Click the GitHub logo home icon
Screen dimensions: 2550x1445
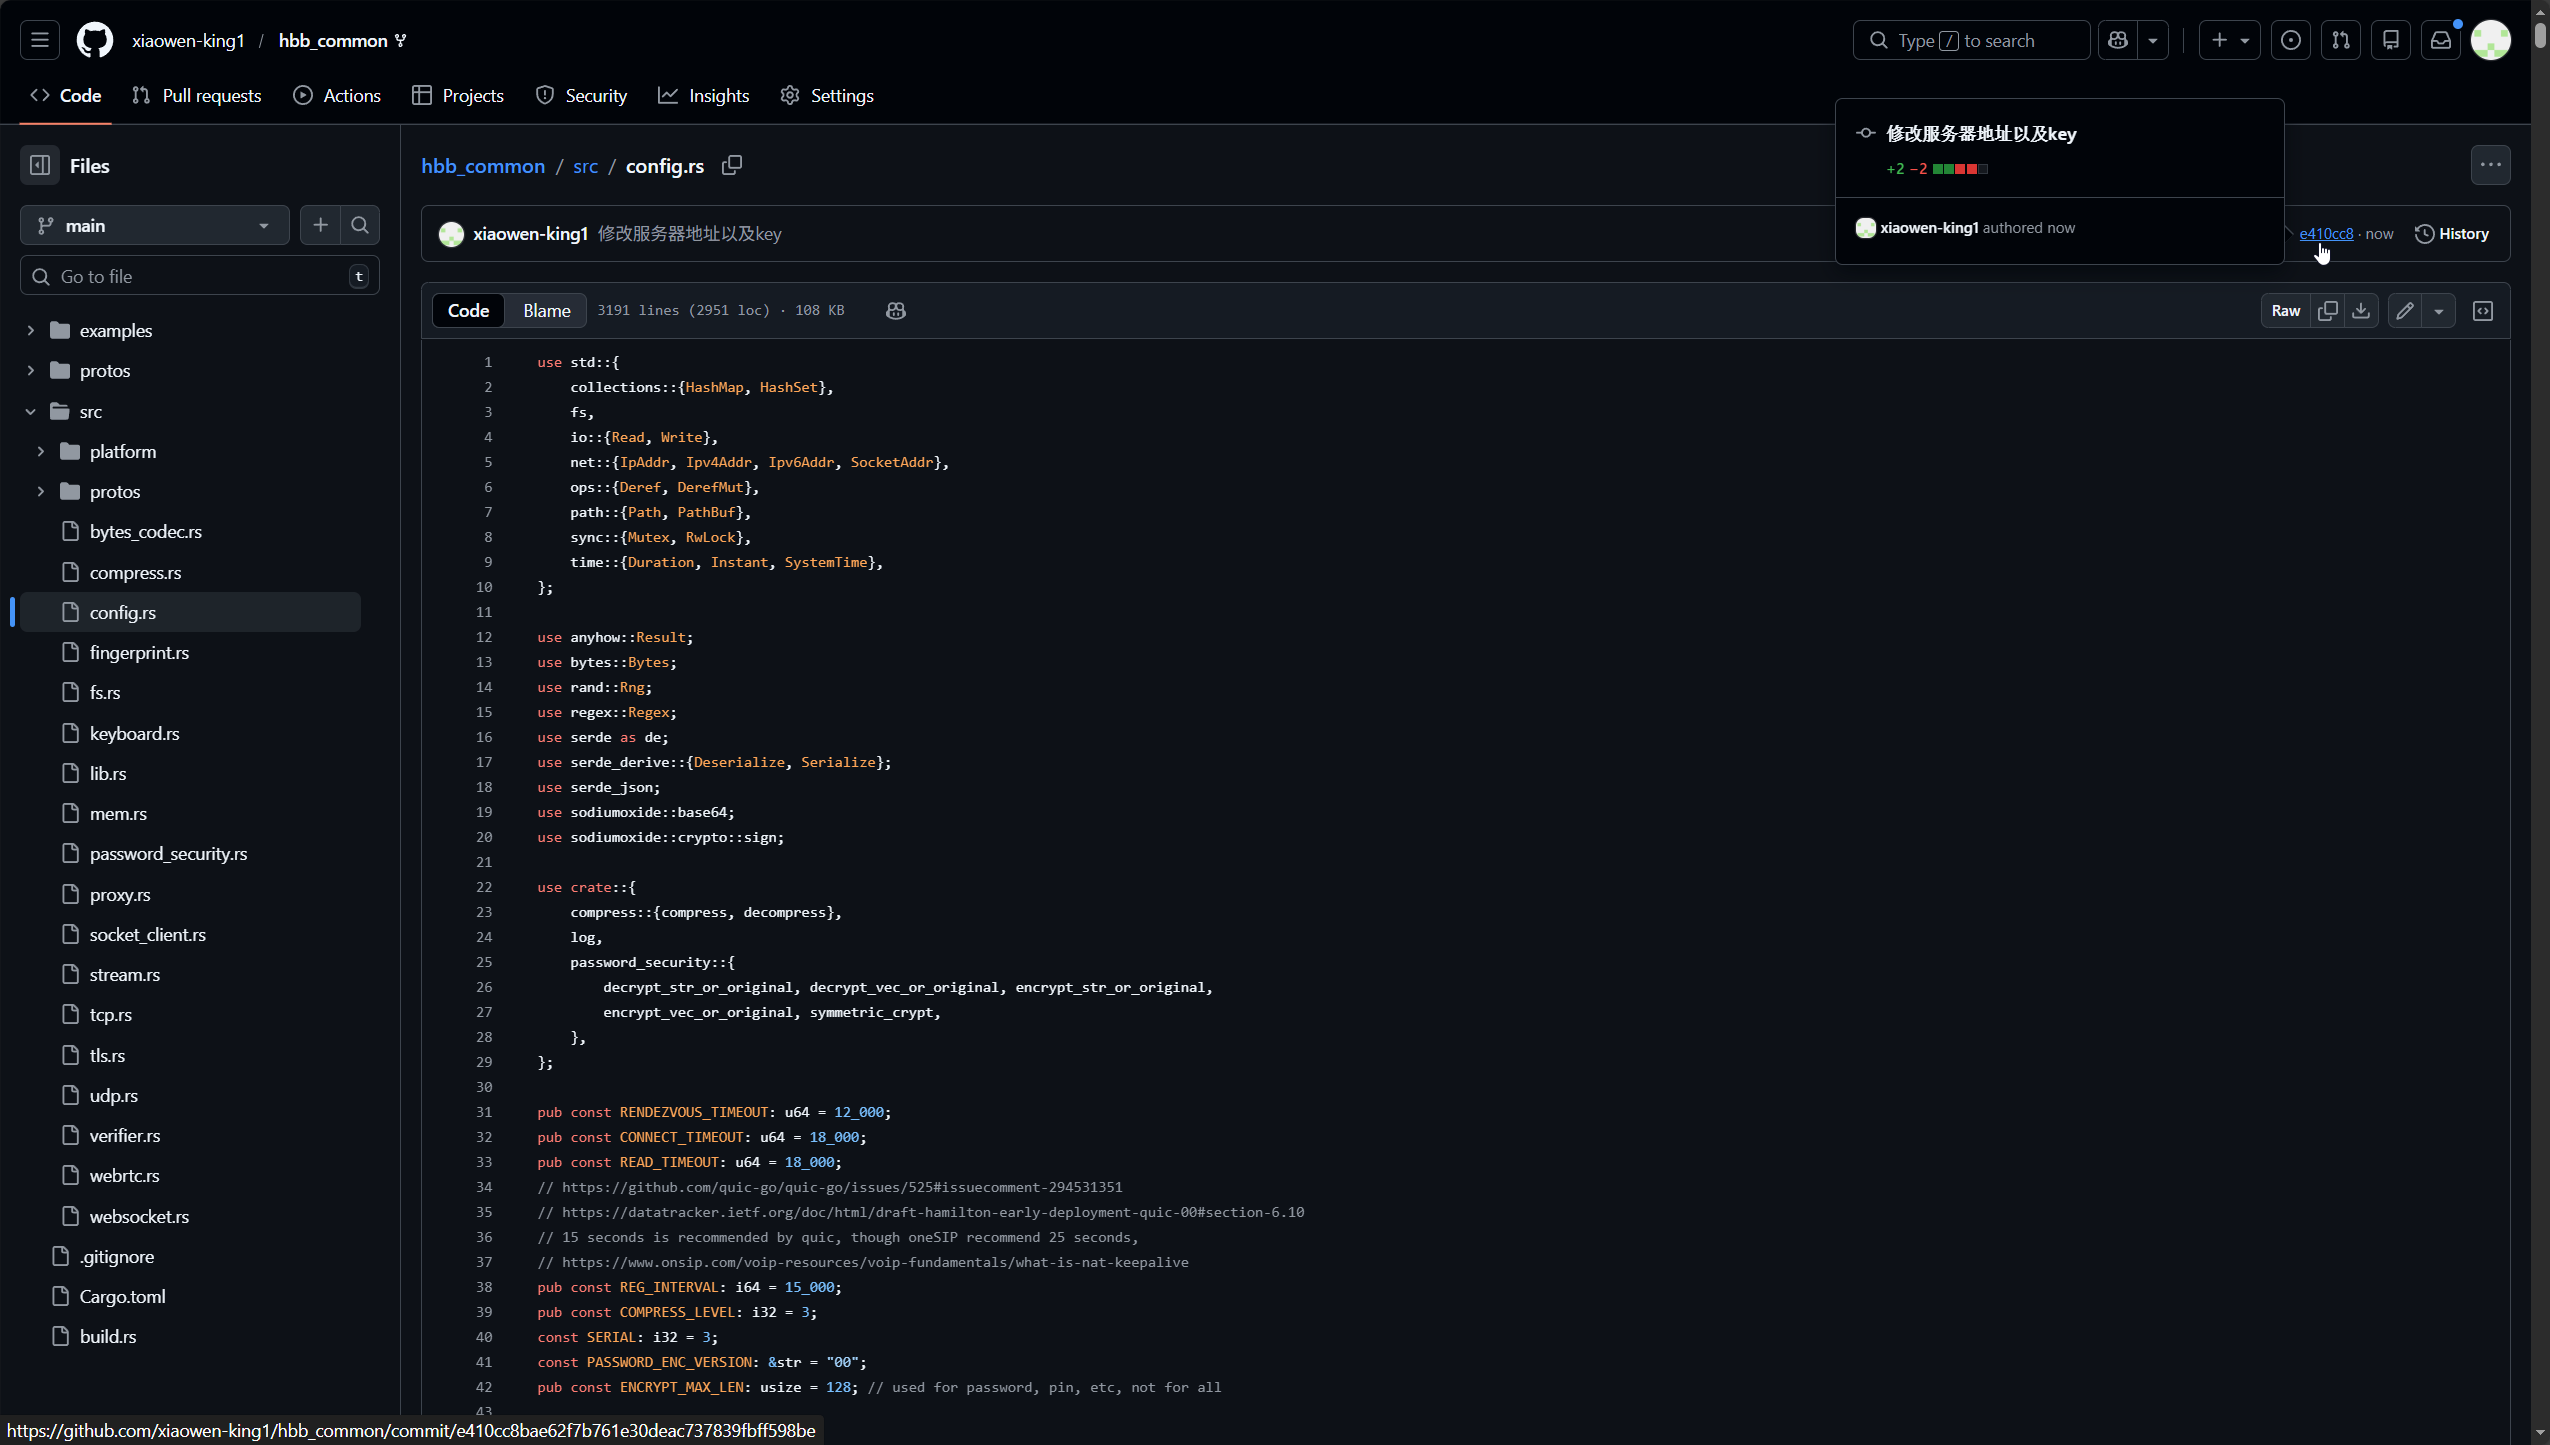click(95, 41)
